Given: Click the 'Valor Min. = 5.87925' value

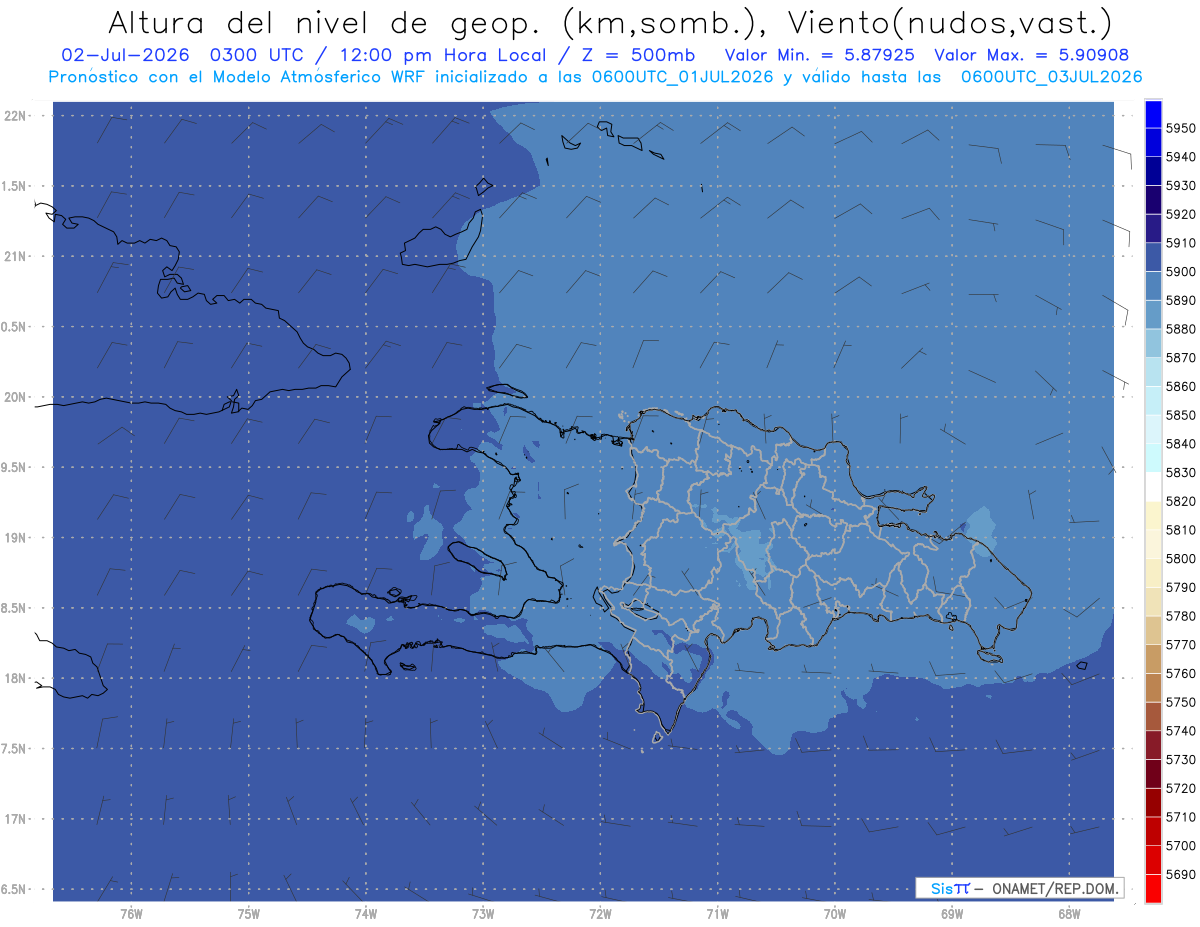Looking at the screenshot, I should click(819, 55).
